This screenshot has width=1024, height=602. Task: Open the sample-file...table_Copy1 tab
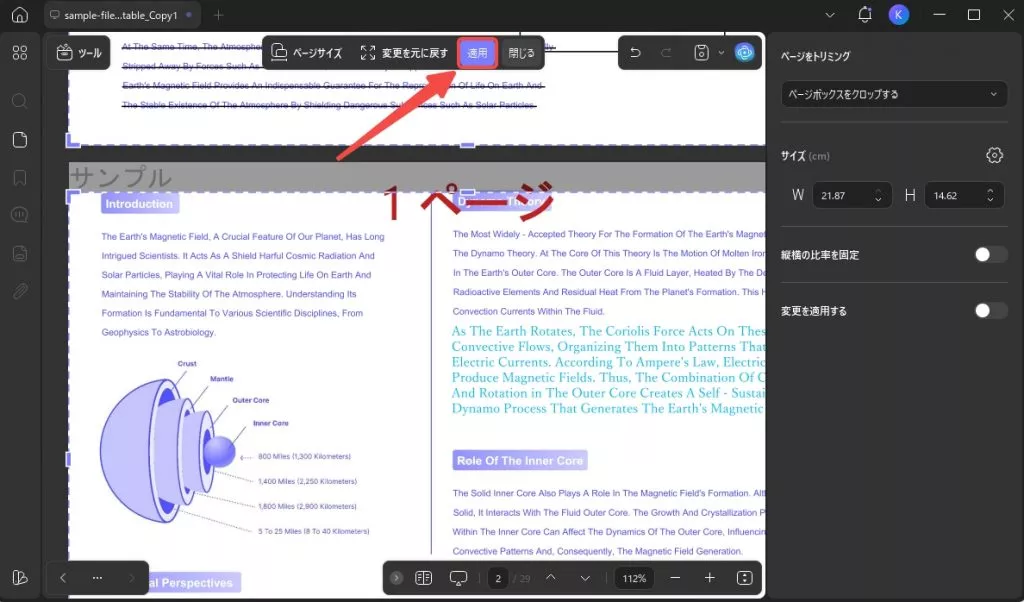coord(120,15)
